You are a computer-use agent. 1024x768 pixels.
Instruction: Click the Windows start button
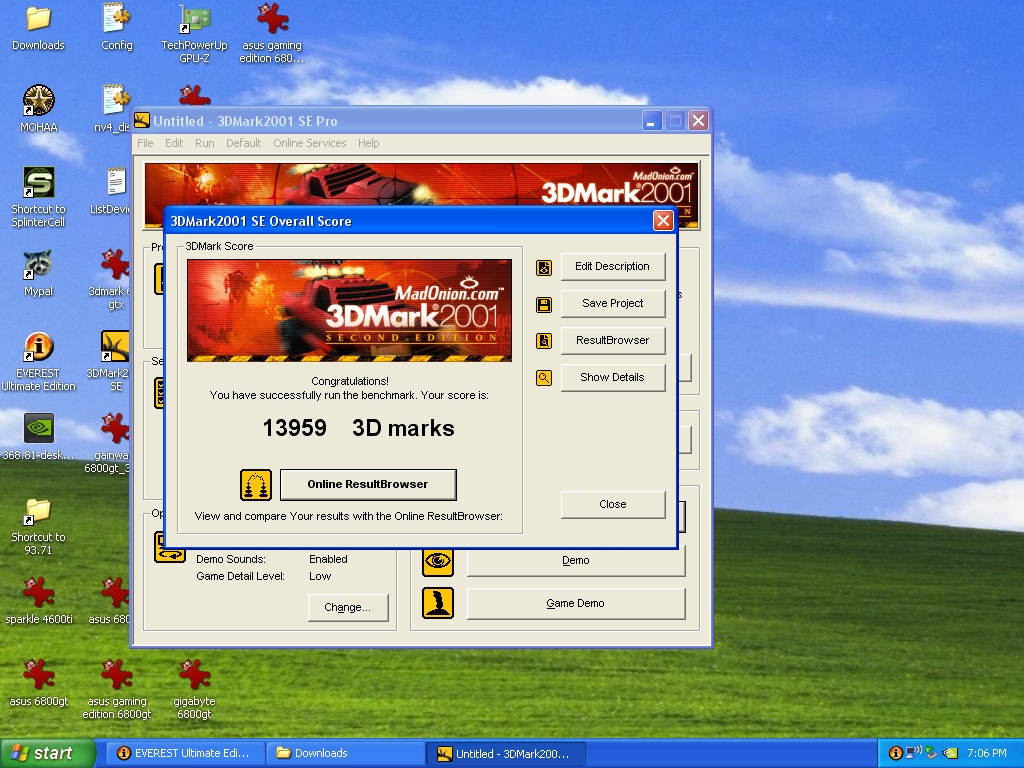47,753
